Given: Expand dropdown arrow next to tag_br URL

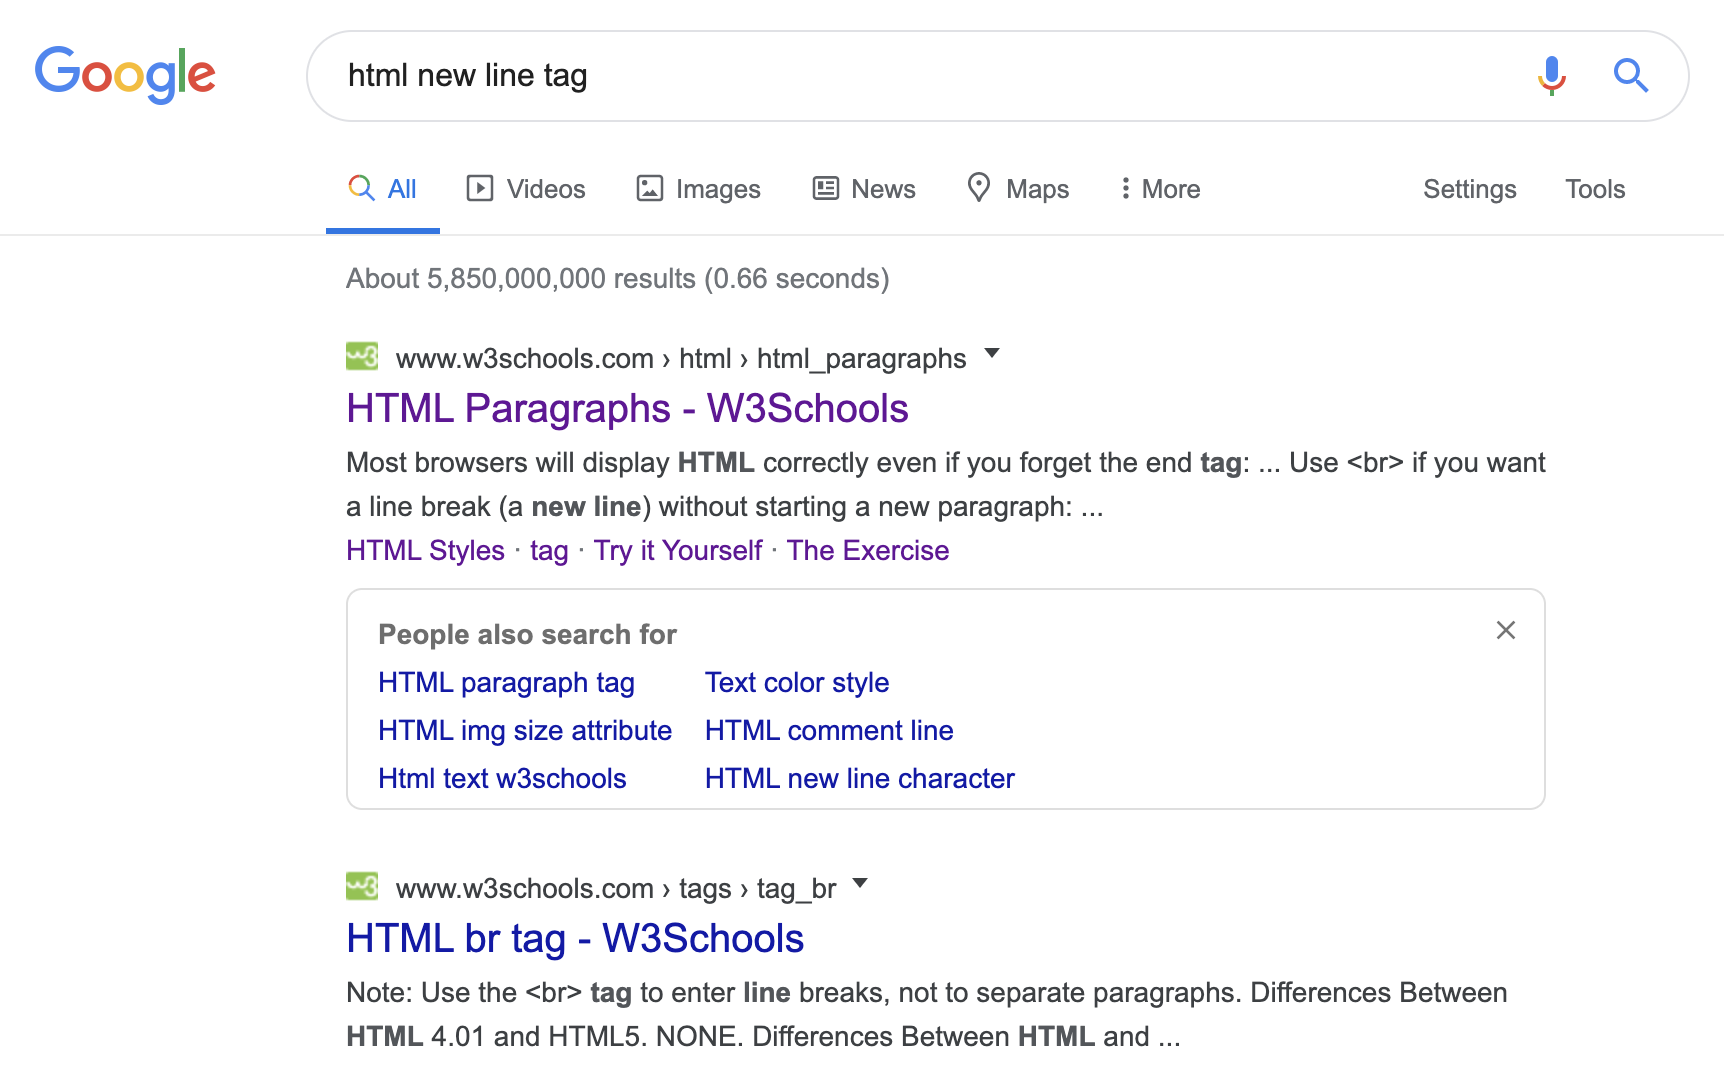Looking at the screenshot, I should [860, 883].
